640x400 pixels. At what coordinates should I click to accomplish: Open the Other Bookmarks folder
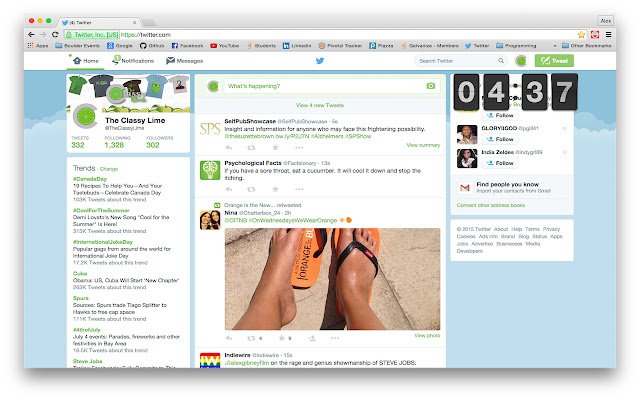(587, 46)
